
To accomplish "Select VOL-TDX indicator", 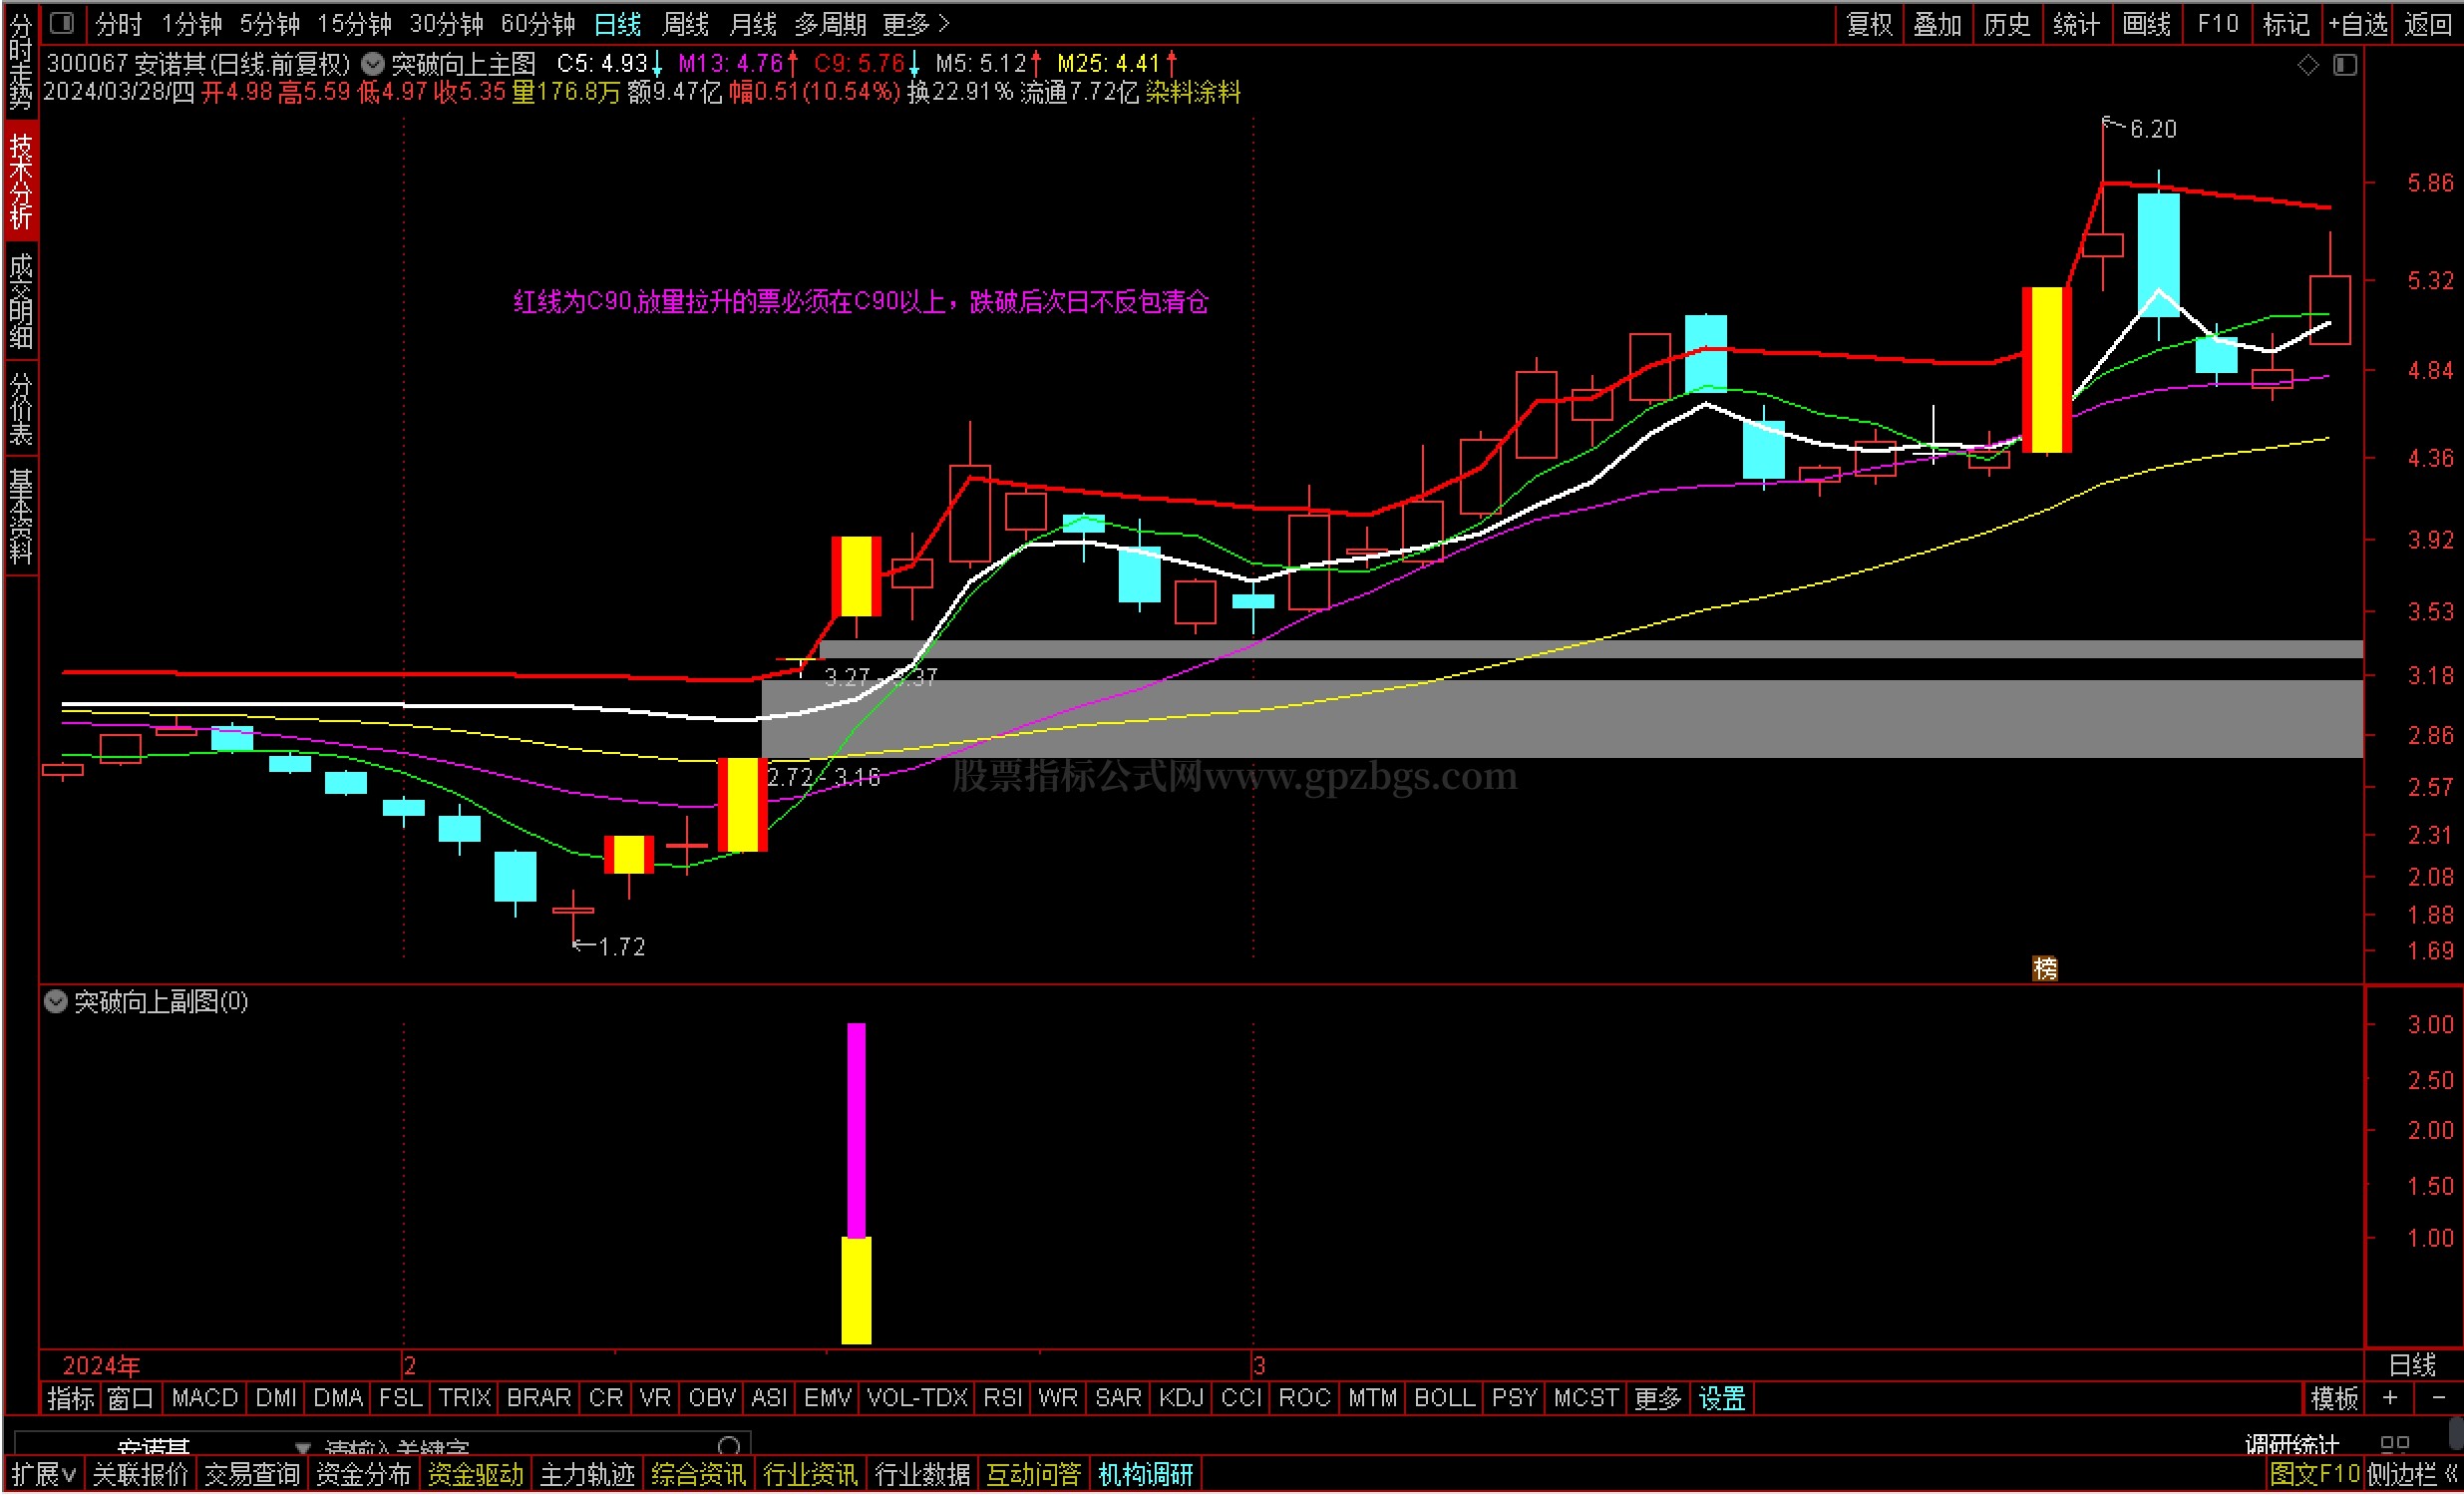I will (917, 1398).
